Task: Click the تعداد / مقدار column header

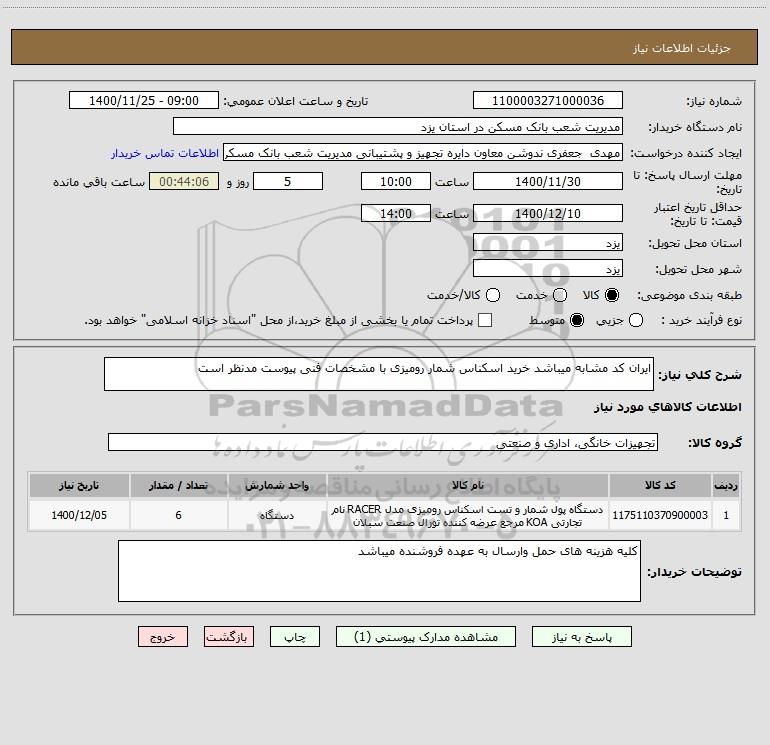Action: click(178, 485)
